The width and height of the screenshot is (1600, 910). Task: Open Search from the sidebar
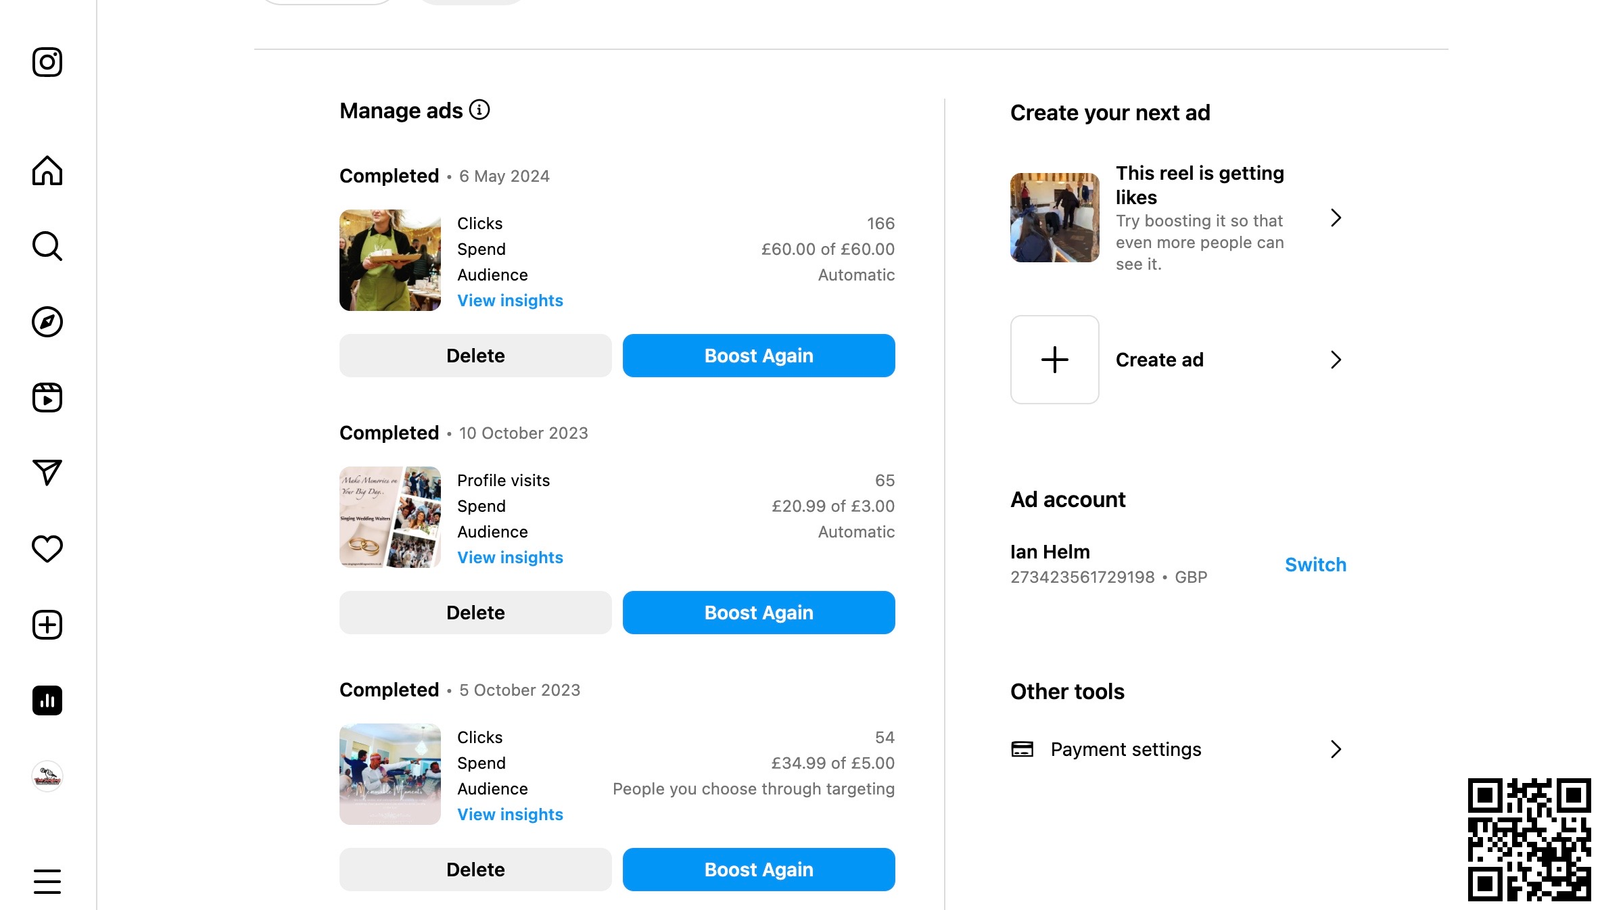[x=47, y=246]
